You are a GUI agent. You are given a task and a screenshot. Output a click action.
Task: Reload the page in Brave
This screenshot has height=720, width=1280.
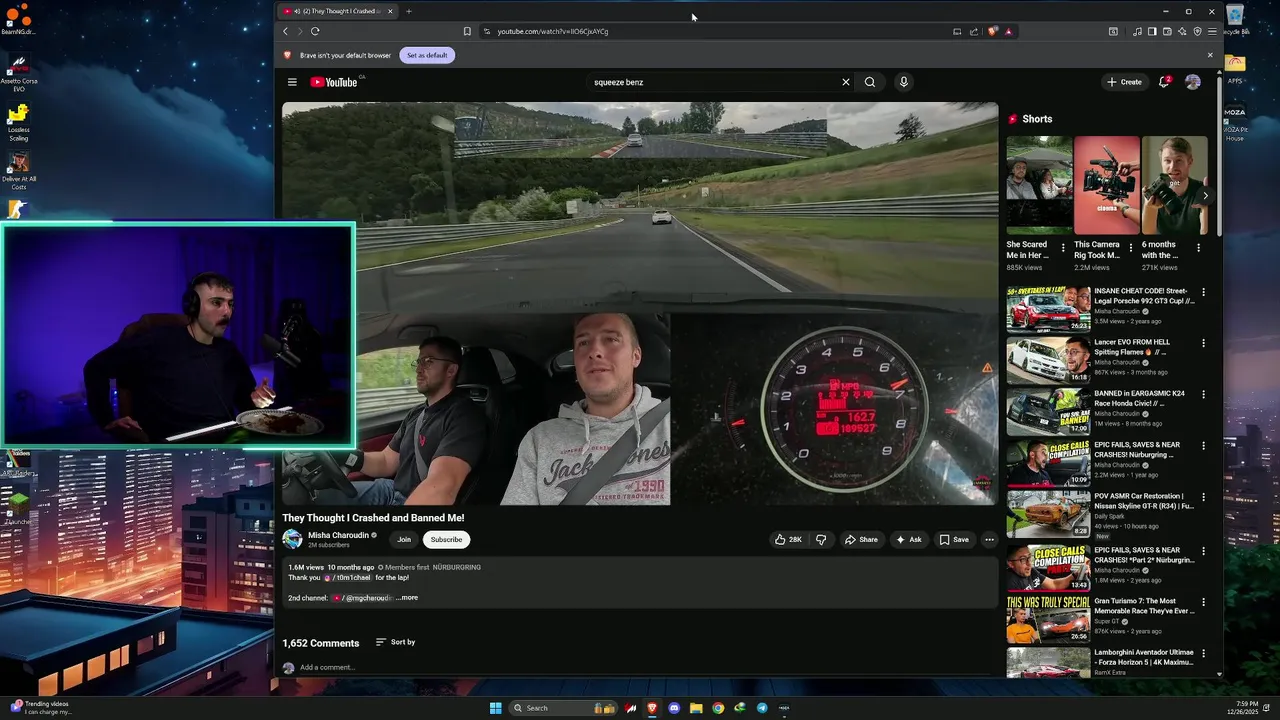[315, 31]
